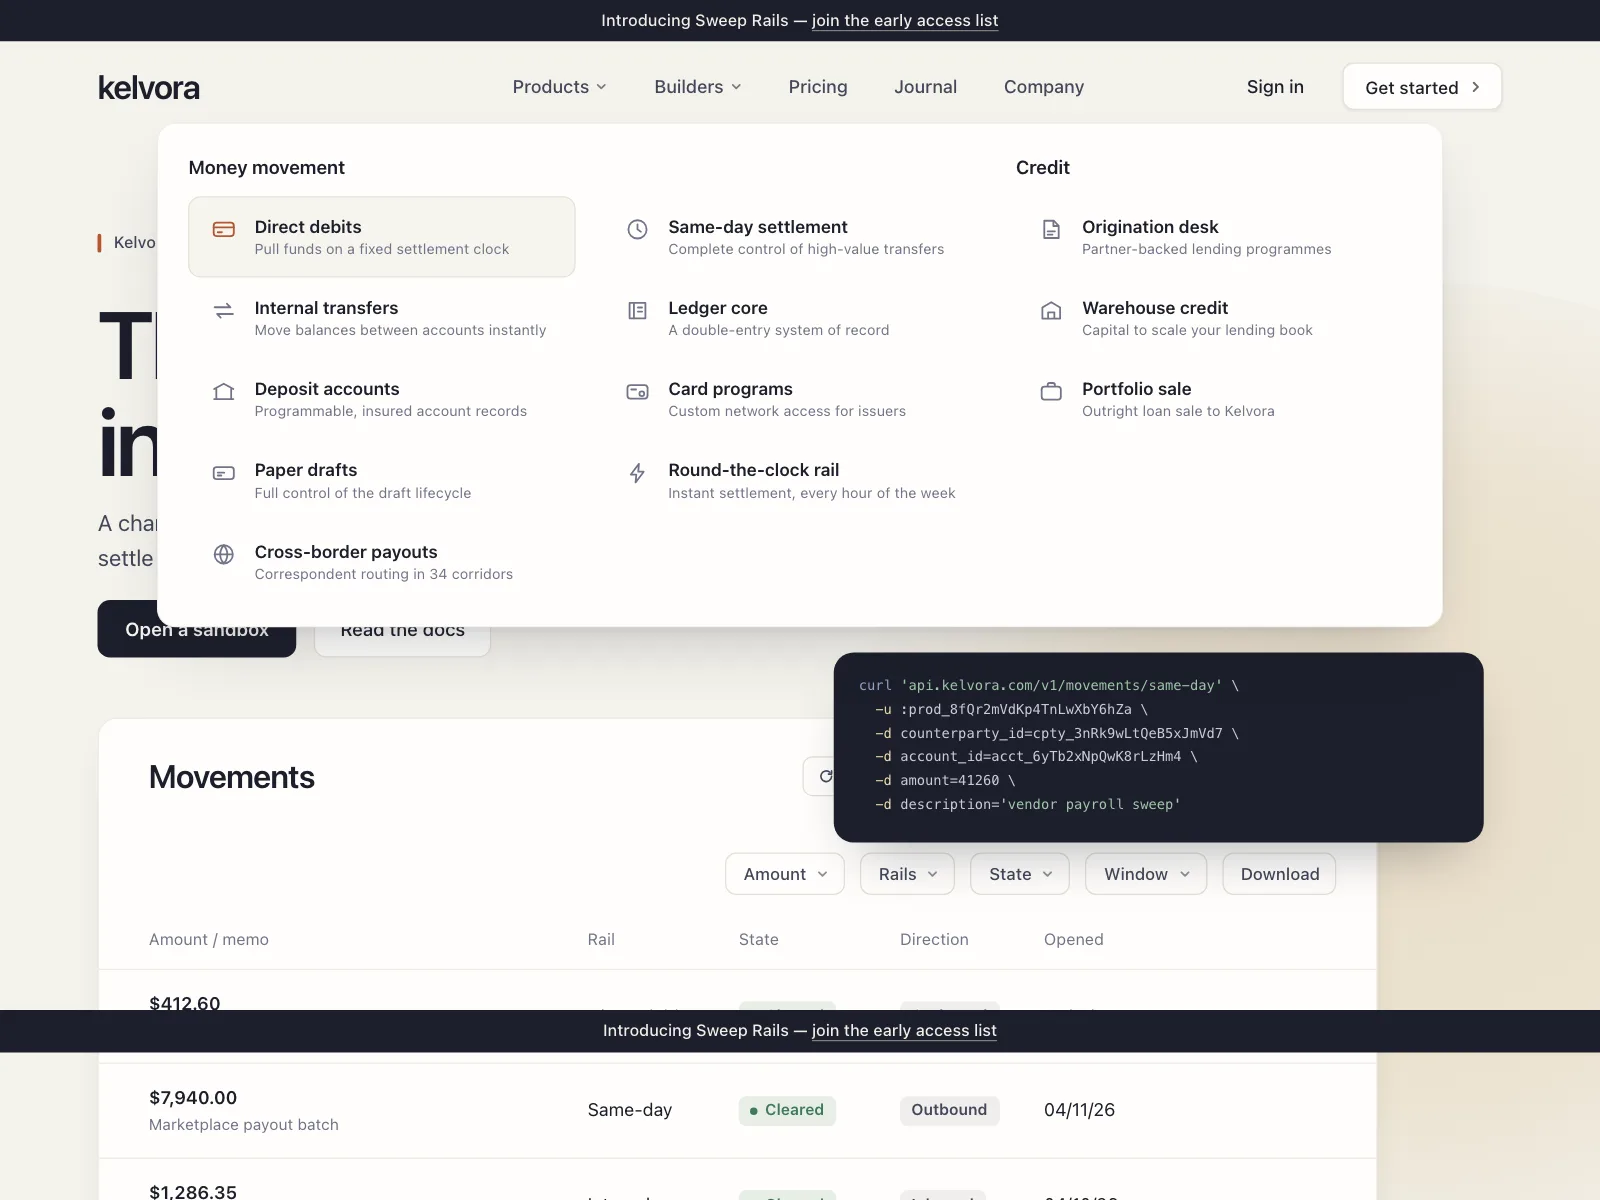
Task: Click the "Credit" menu heading
Action: [1043, 168]
